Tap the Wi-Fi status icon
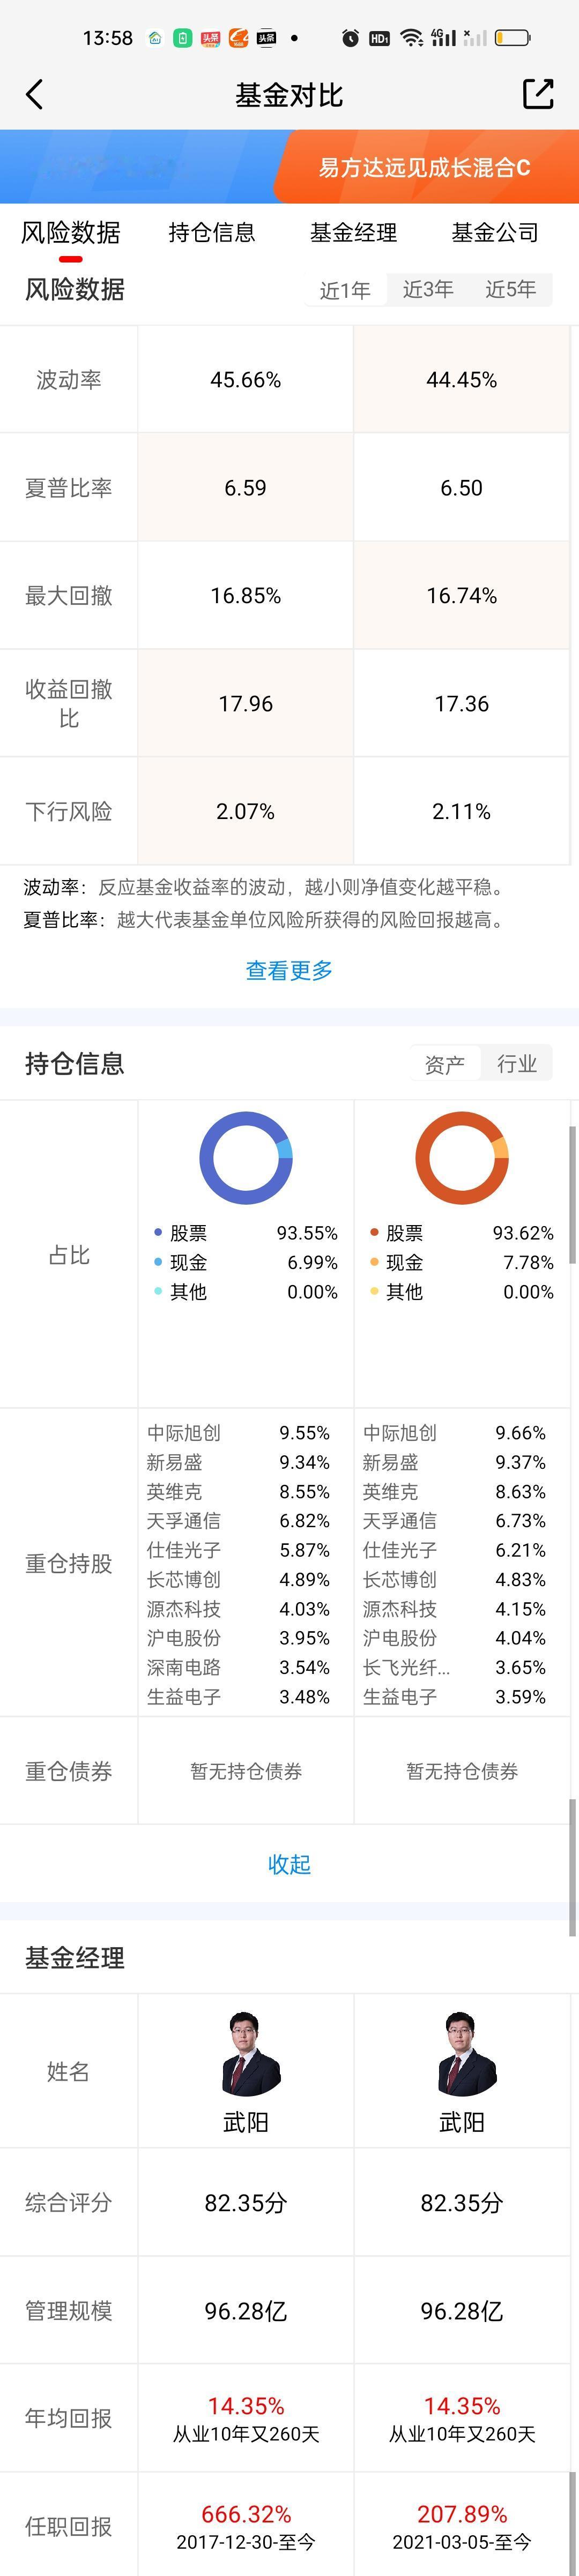The height and width of the screenshot is (2576, 579). coord(411,38)
